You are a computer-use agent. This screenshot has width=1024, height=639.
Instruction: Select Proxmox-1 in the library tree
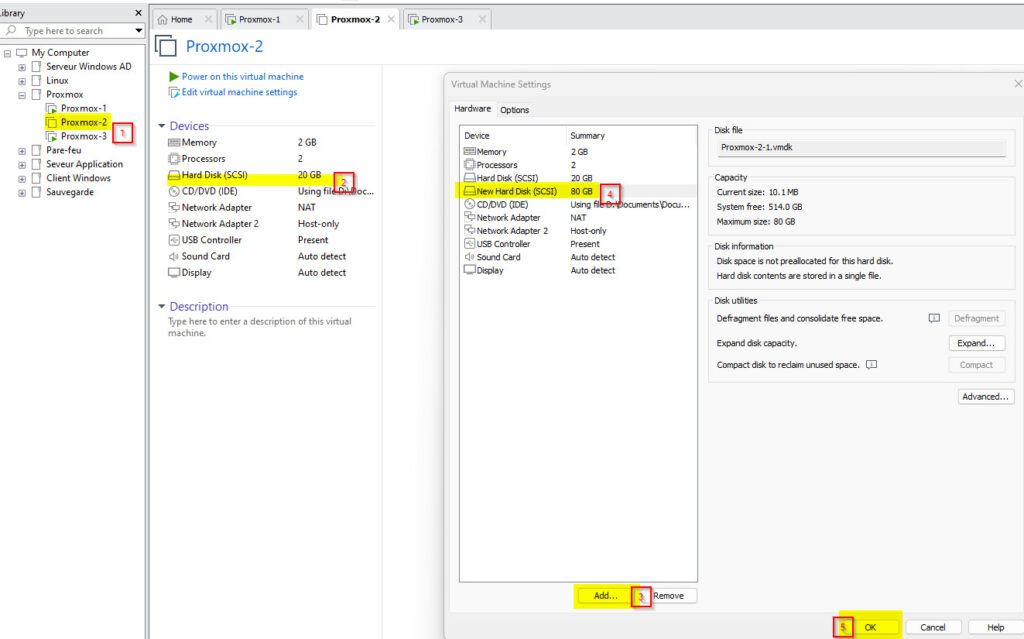tap(83, 108)
